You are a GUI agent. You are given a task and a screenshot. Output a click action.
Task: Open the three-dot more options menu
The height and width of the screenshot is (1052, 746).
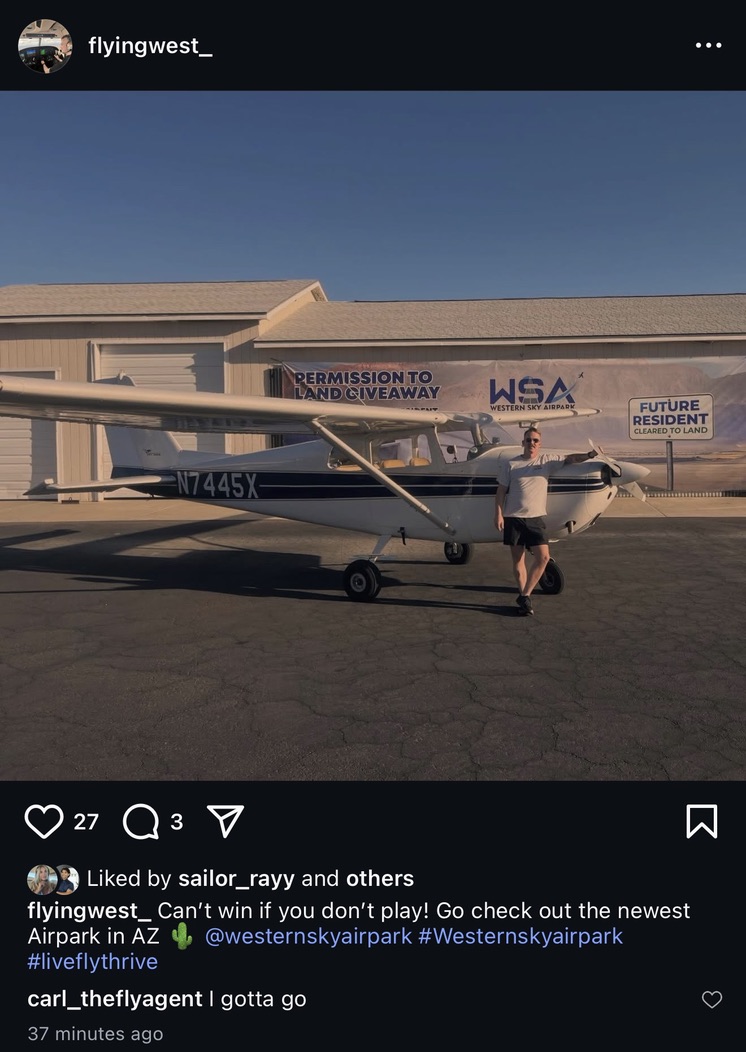click(708, 46)
